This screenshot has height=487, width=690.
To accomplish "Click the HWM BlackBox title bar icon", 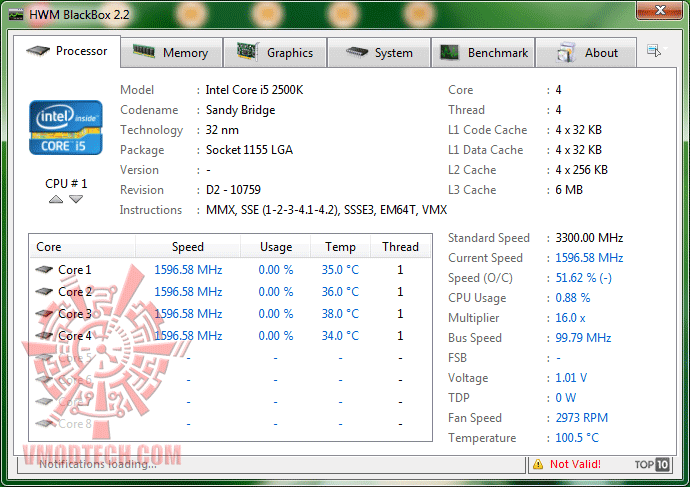I will [16, 15].
